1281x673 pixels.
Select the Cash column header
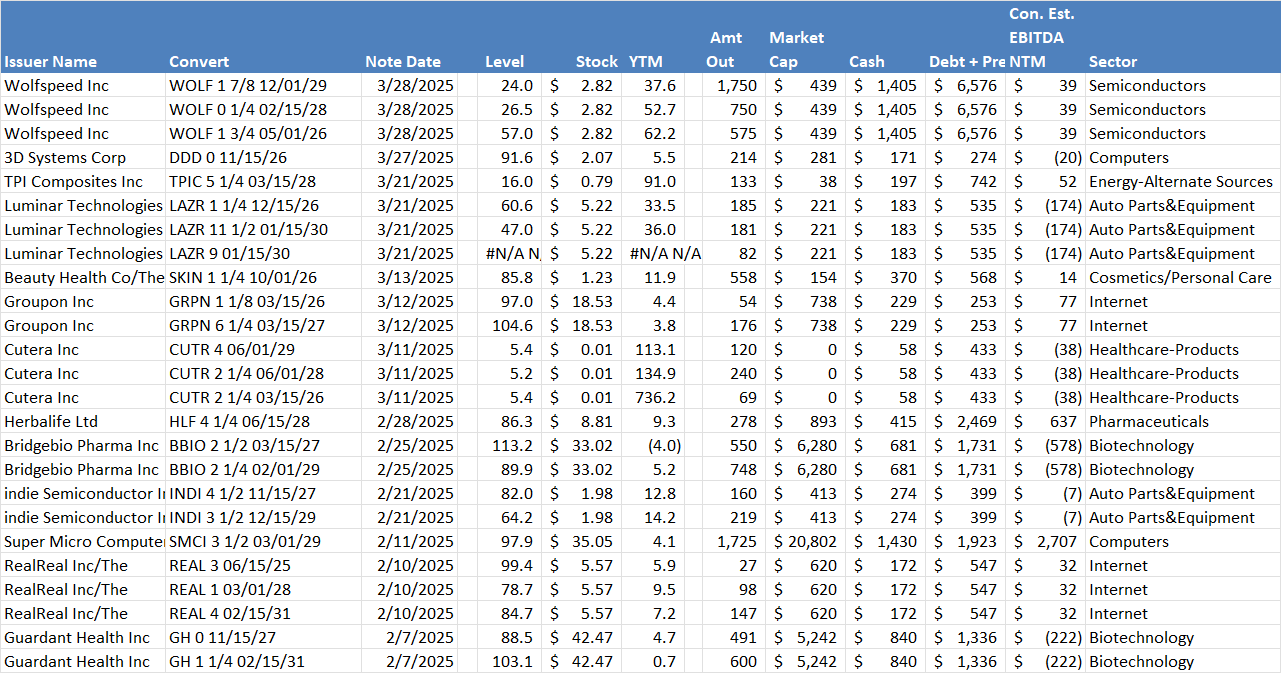click(x=867, y=61)
